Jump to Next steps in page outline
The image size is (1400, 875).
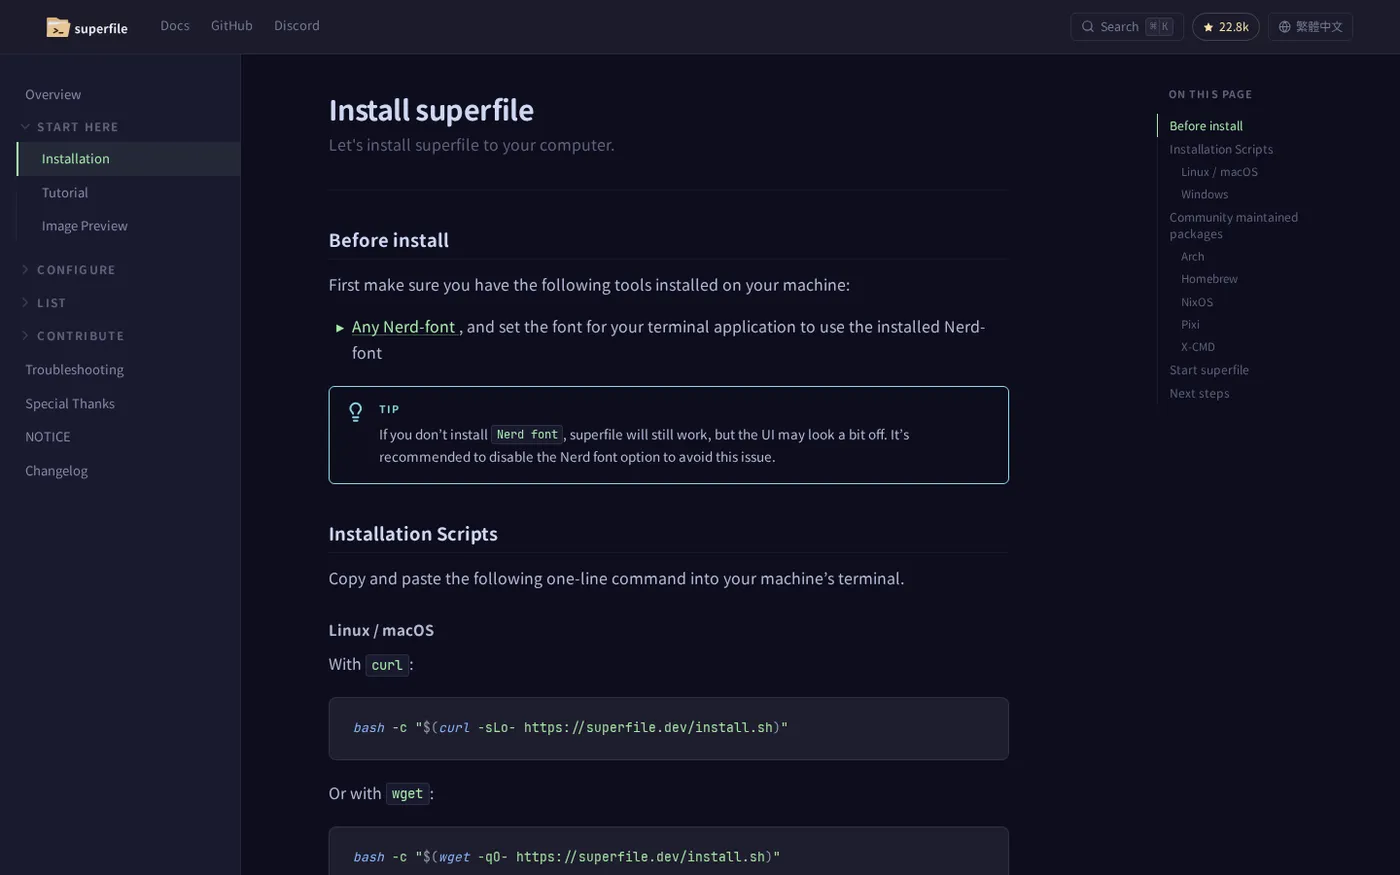tap(1199, 393)
